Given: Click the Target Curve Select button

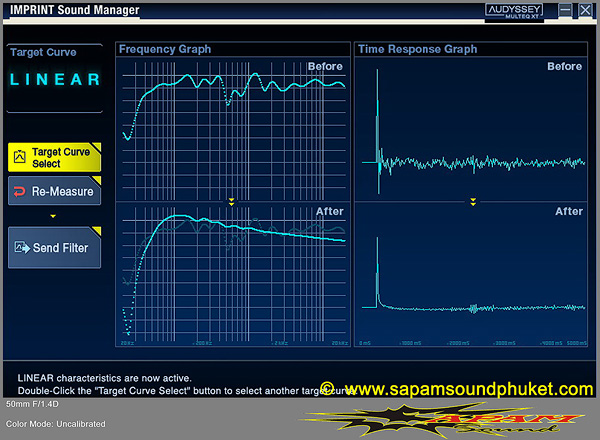Looking at the screenshot, I should coord(54,157).
